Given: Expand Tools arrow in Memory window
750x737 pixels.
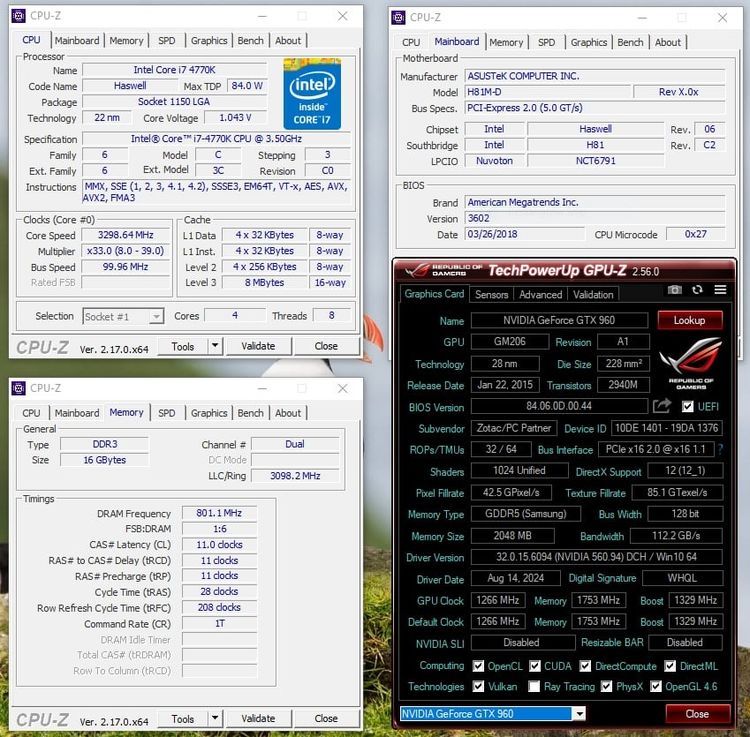Looking at the screenshot, I should point(215,718).
